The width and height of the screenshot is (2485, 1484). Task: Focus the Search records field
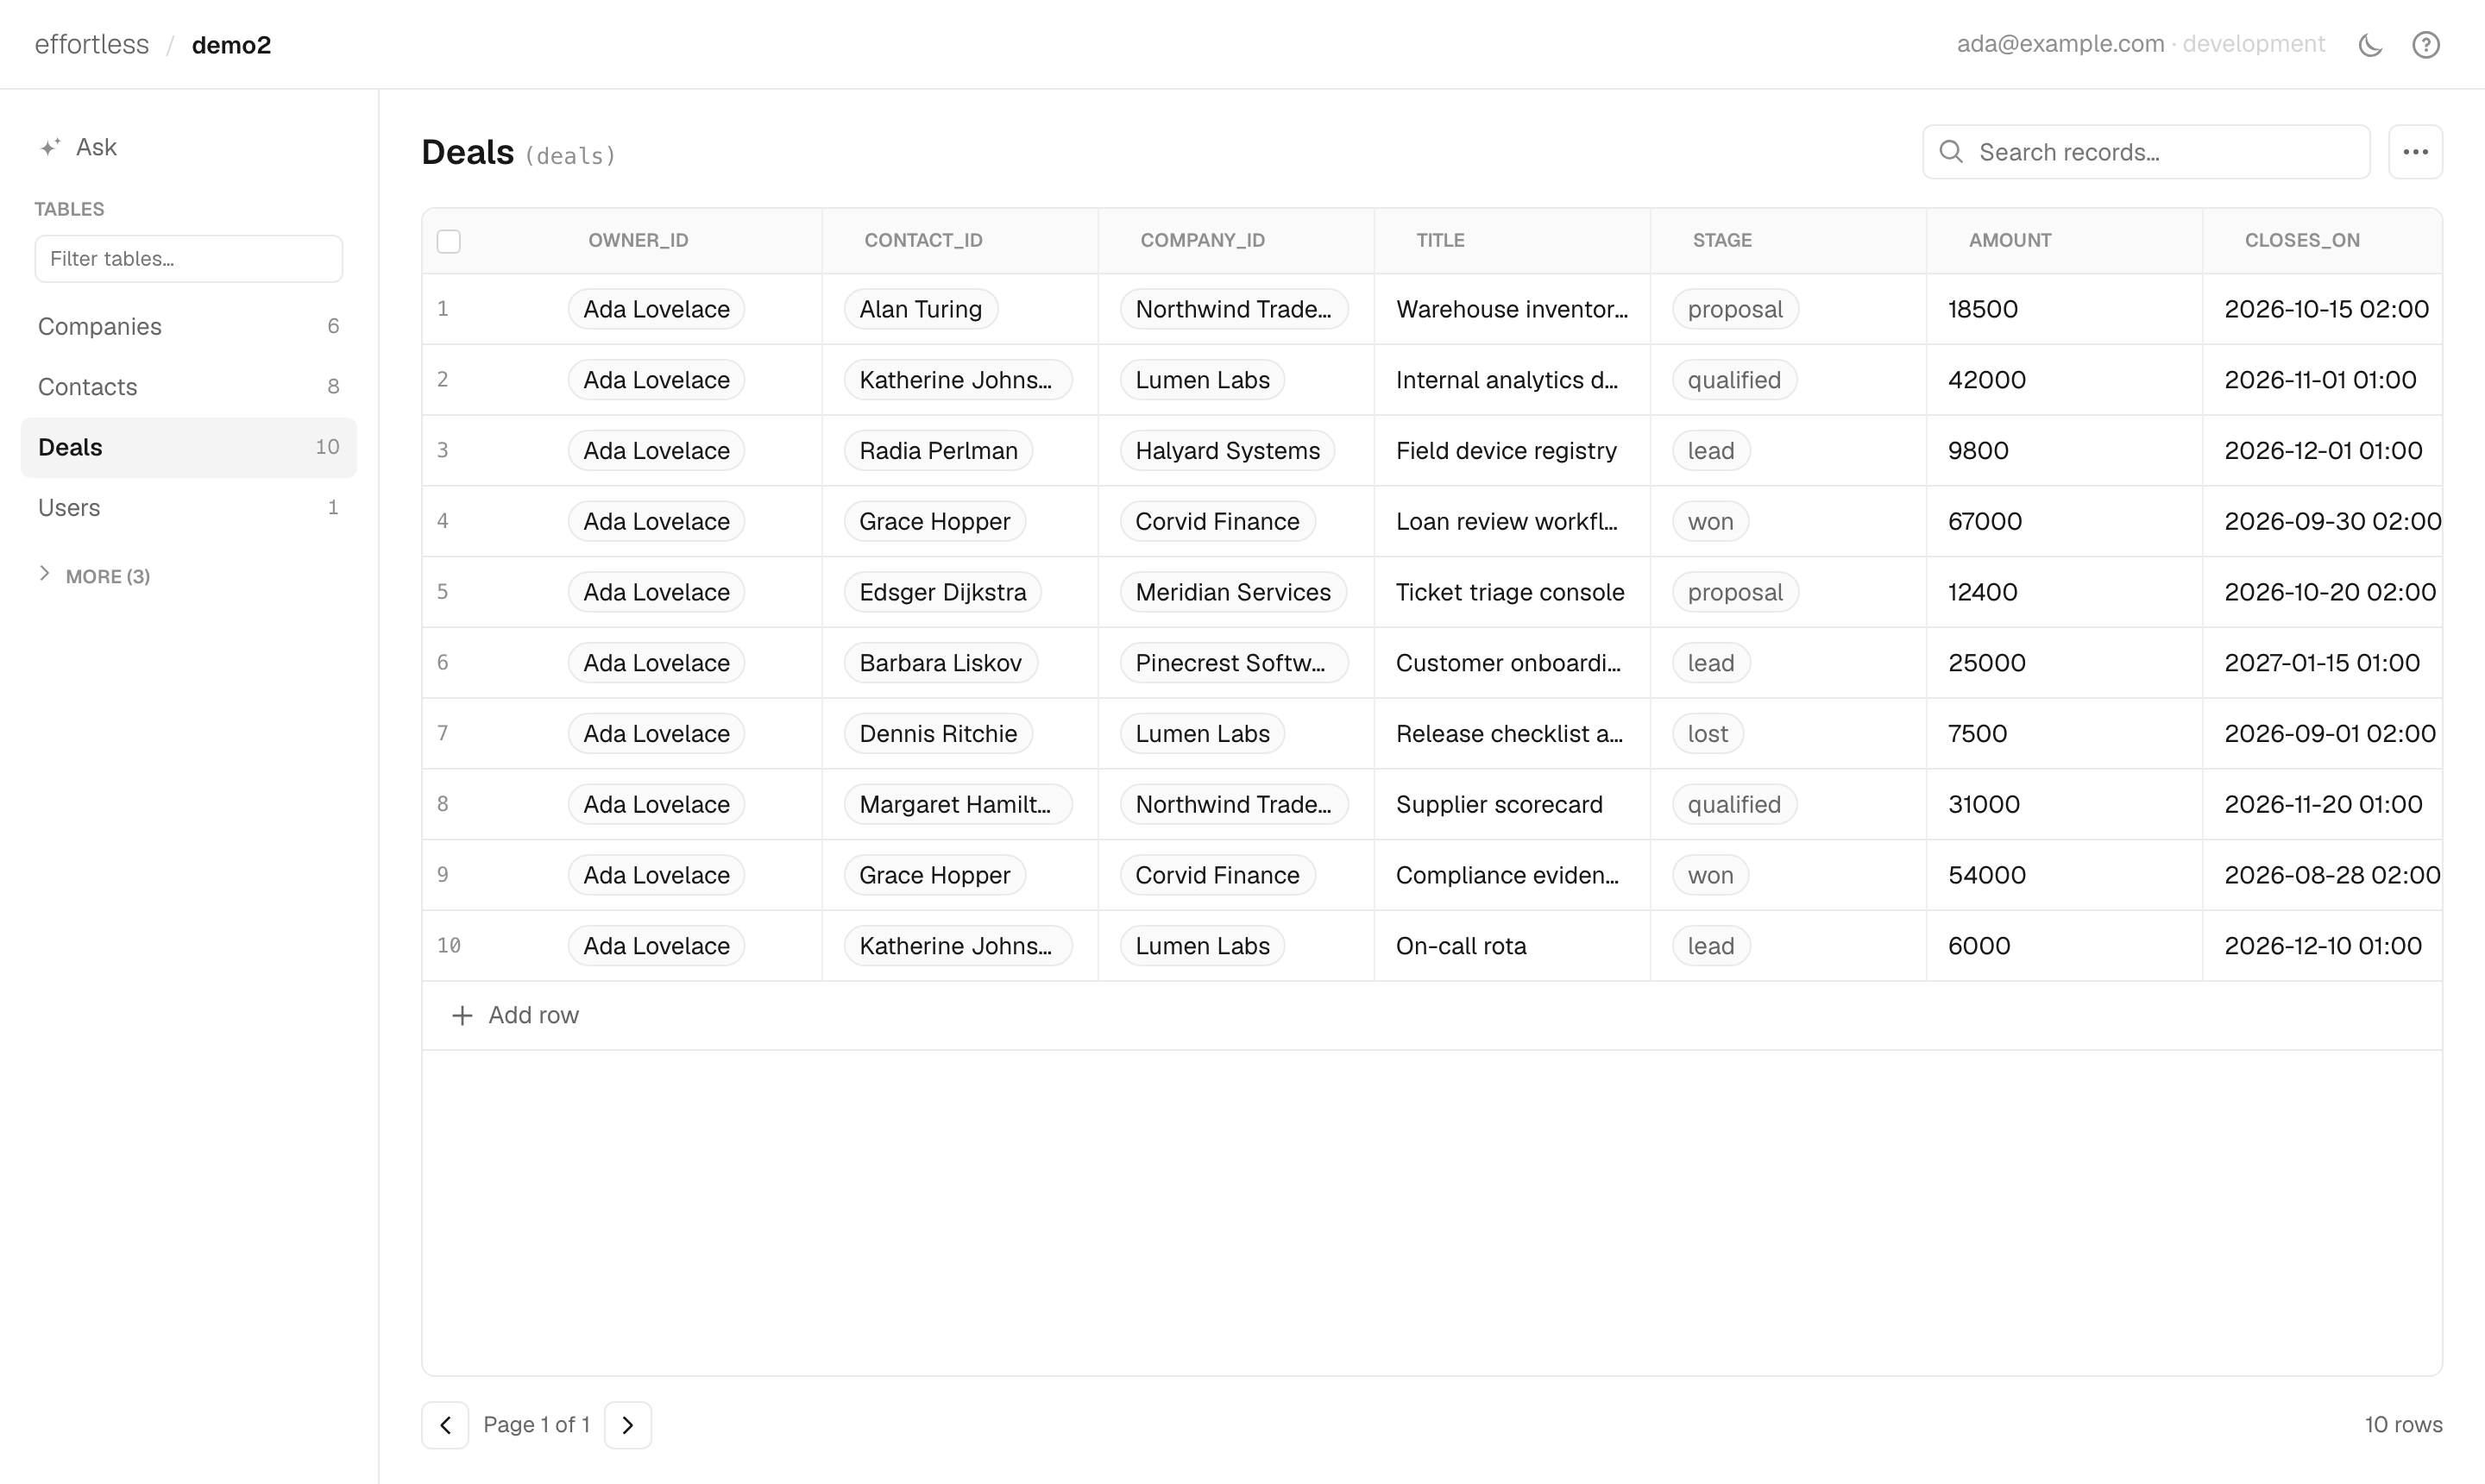(2145, 152)
